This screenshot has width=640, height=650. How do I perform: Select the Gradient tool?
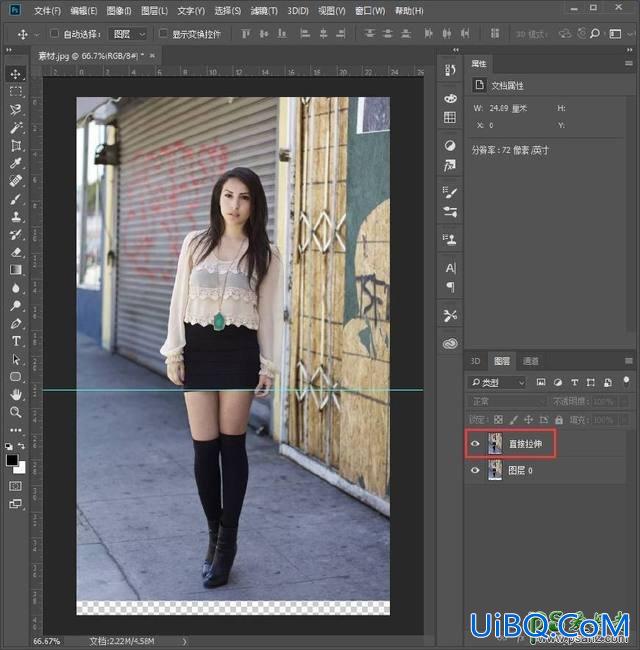pyautogui.click(x=16, y=270)
